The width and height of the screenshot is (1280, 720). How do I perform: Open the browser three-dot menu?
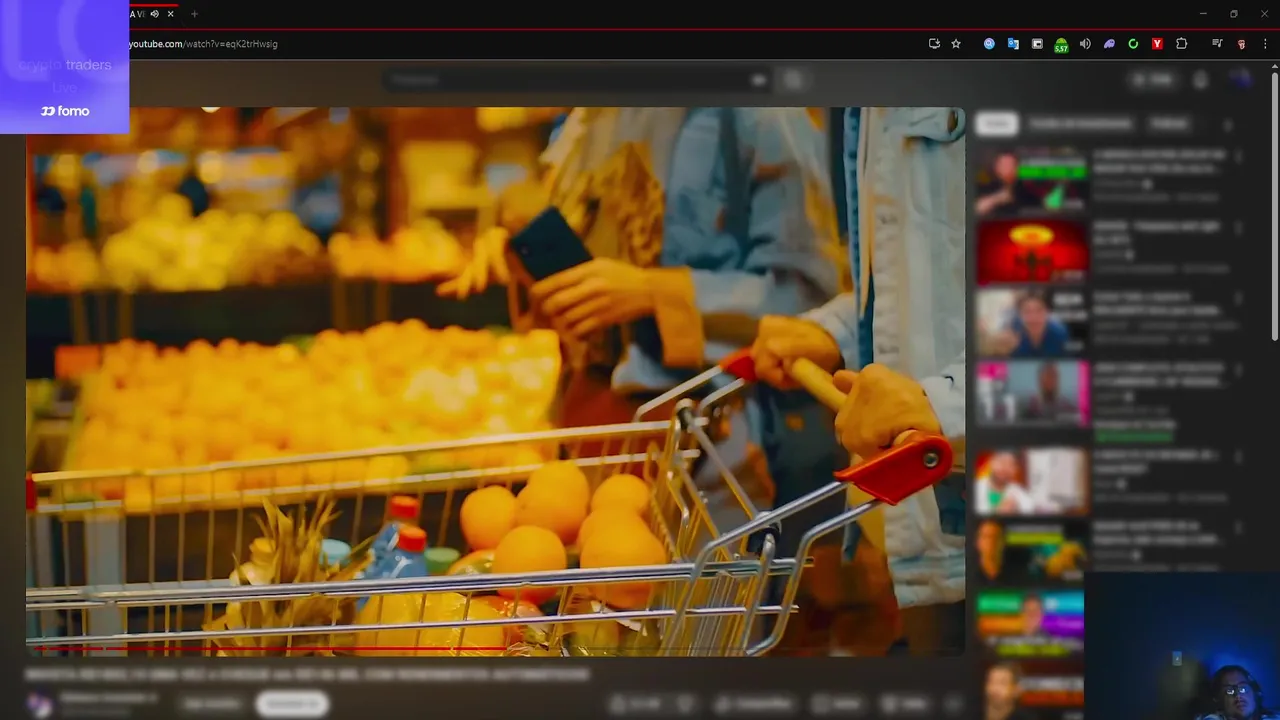coord(1265,44)
